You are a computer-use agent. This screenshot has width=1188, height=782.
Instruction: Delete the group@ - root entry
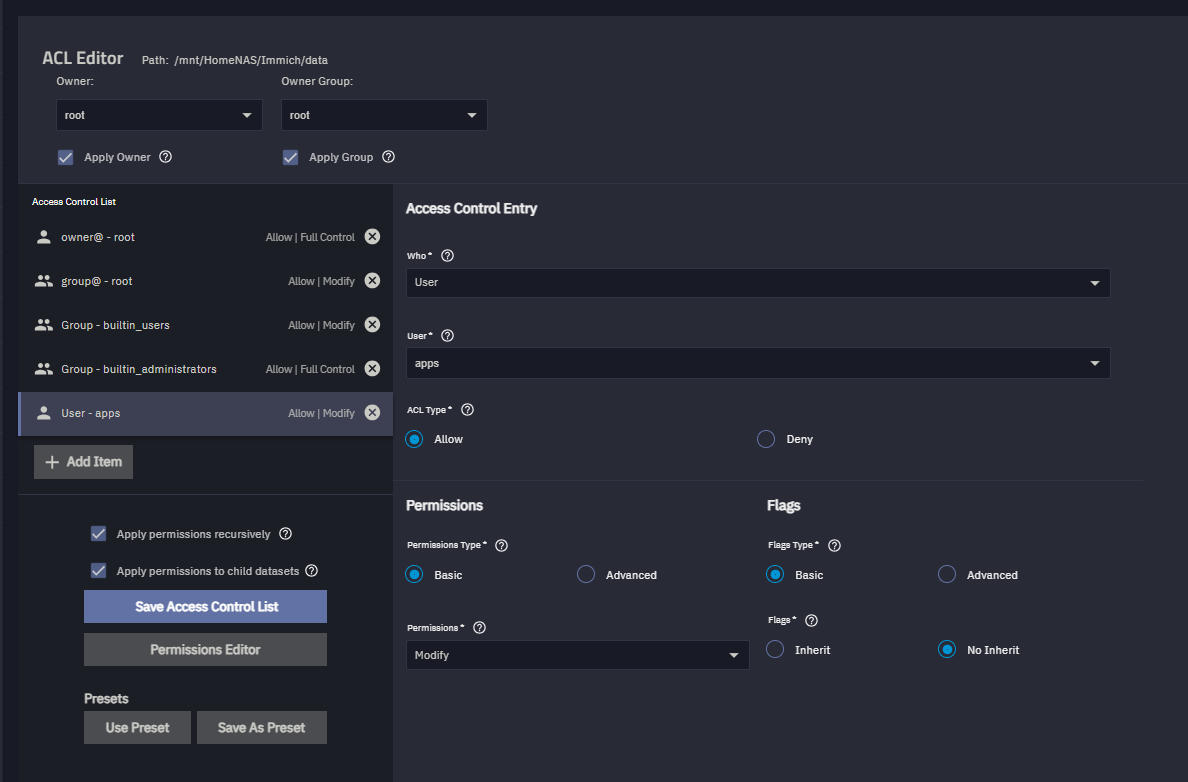click(x=372, y=281)
